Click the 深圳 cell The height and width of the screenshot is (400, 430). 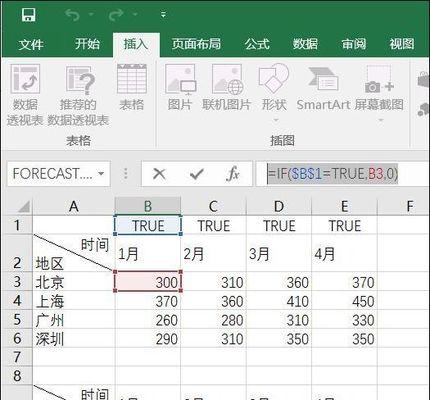pos(74,338)
